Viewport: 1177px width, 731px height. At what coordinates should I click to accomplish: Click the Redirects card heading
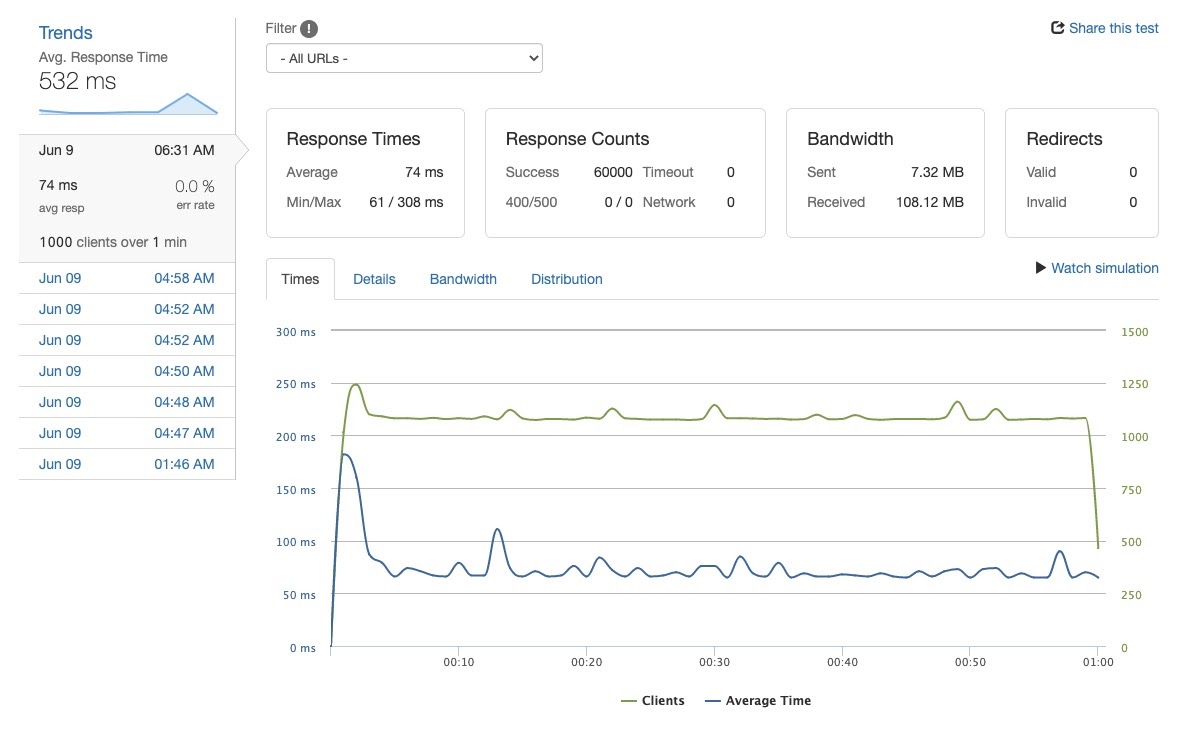(1064, 139)
